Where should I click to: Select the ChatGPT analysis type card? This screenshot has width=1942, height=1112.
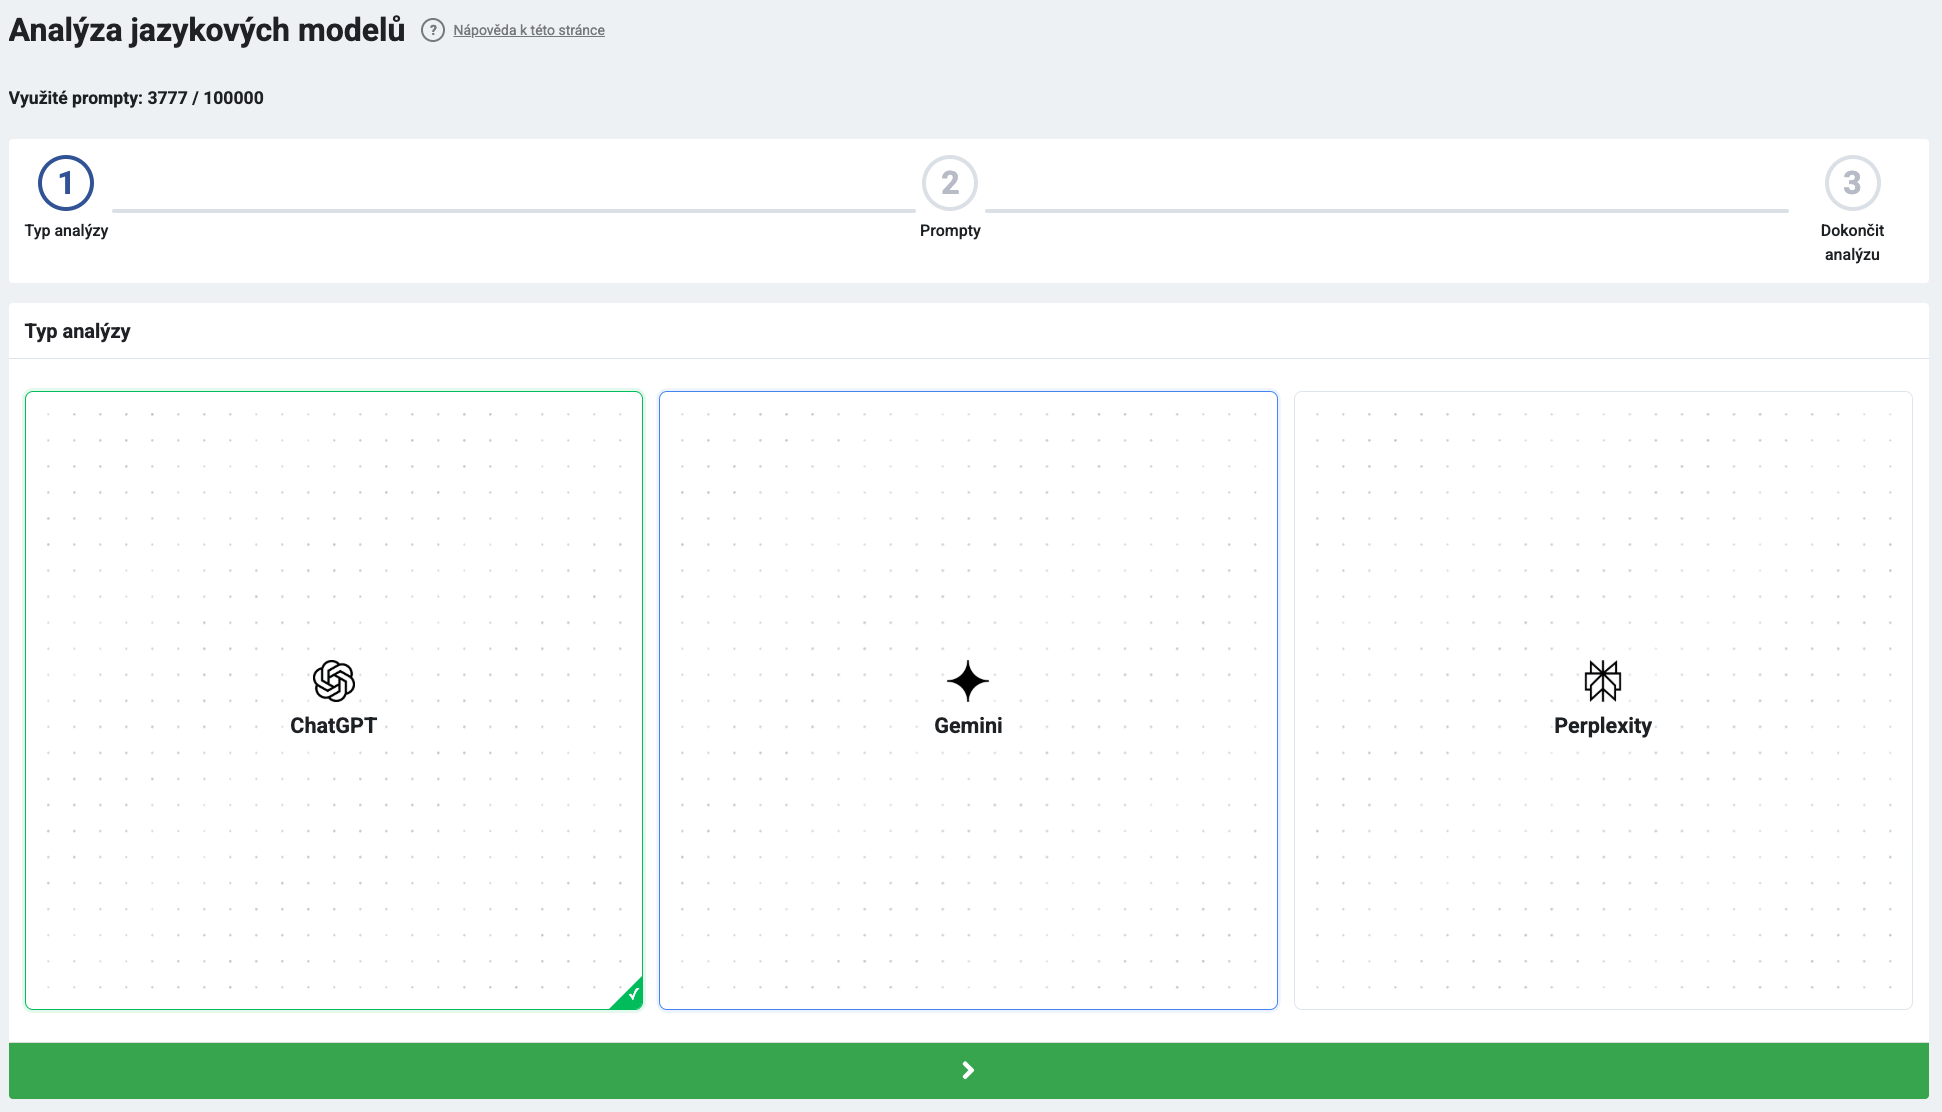click(334, 700)
